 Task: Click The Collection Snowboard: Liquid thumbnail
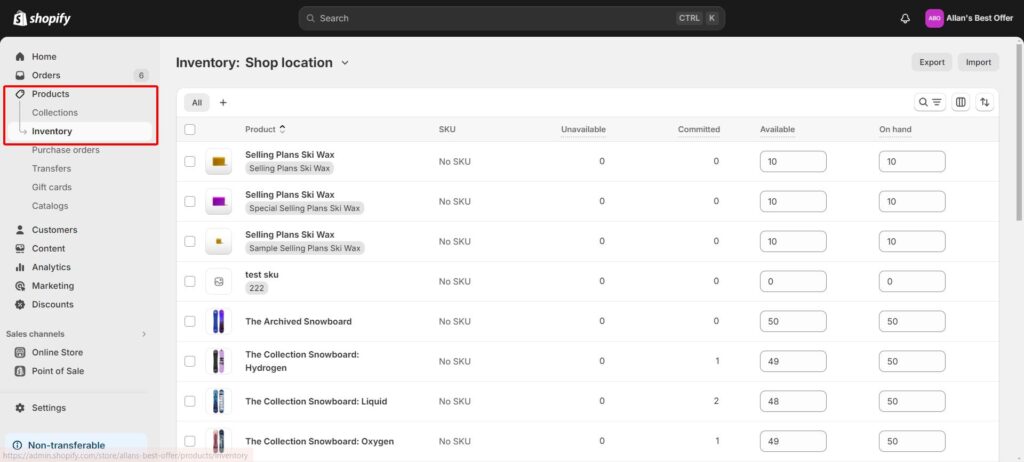coord(218,401)
